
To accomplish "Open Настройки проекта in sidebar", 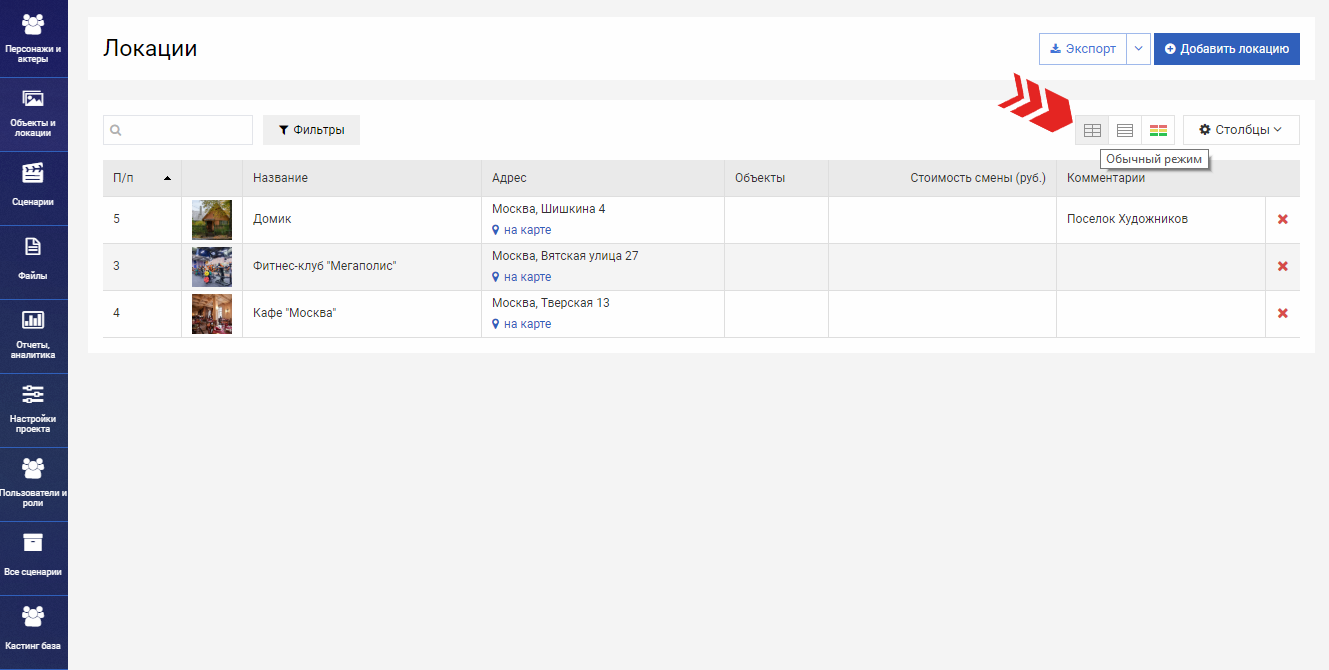I will tap(33, 409).
